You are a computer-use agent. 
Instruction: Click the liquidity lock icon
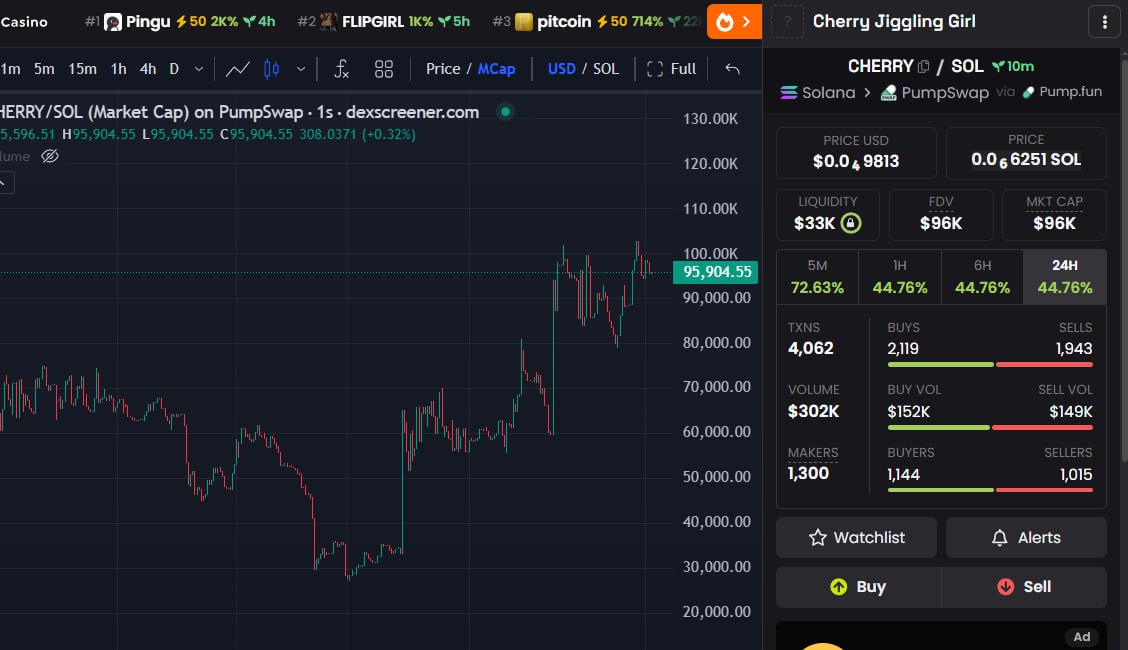pos(850,223)
